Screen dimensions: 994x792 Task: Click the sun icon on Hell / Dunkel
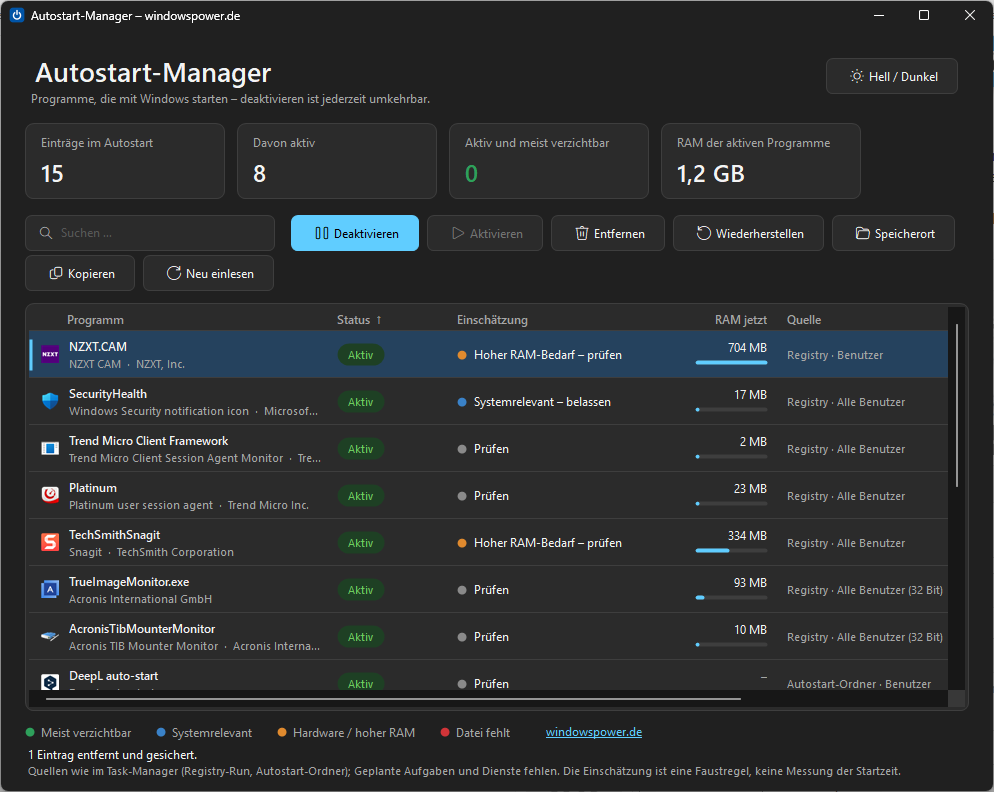coord(856,76)
